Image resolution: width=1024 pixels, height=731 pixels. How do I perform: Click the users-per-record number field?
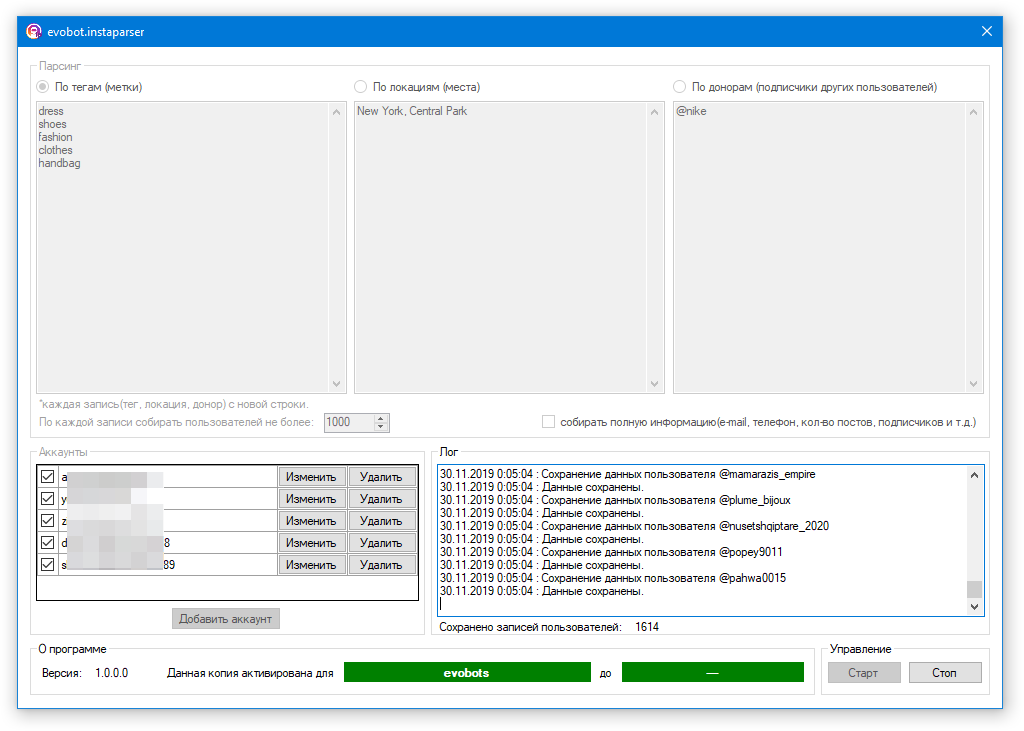(x=347, y=423)
